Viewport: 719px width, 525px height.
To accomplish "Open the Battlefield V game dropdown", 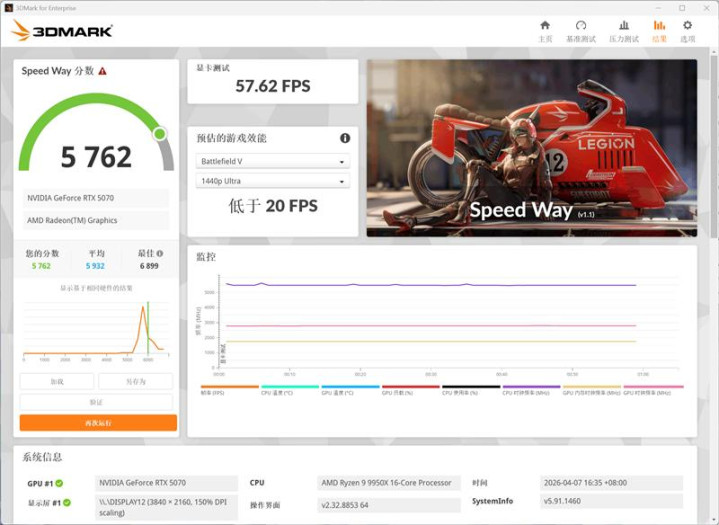I will [273, 161].
